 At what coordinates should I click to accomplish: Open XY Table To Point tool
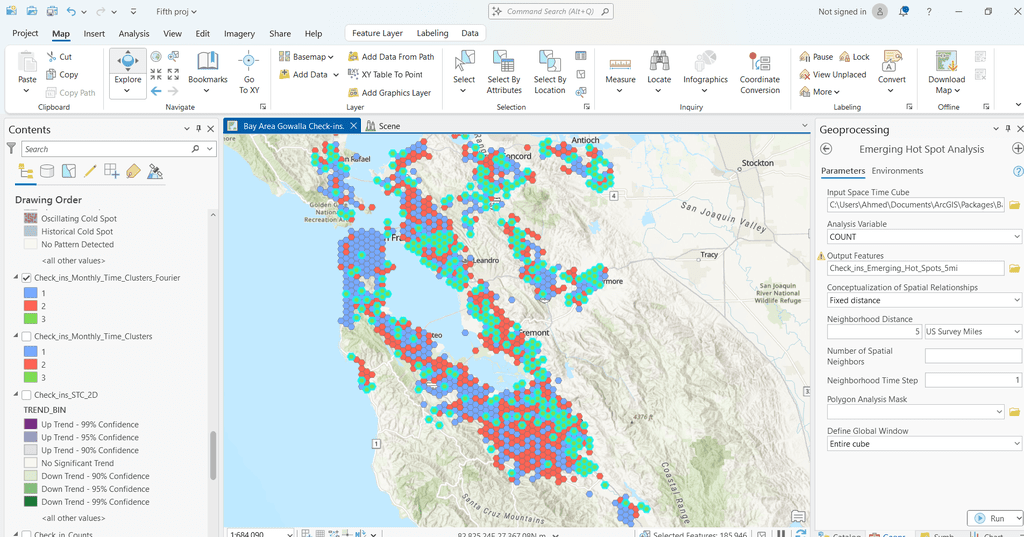tap(385, 74)
